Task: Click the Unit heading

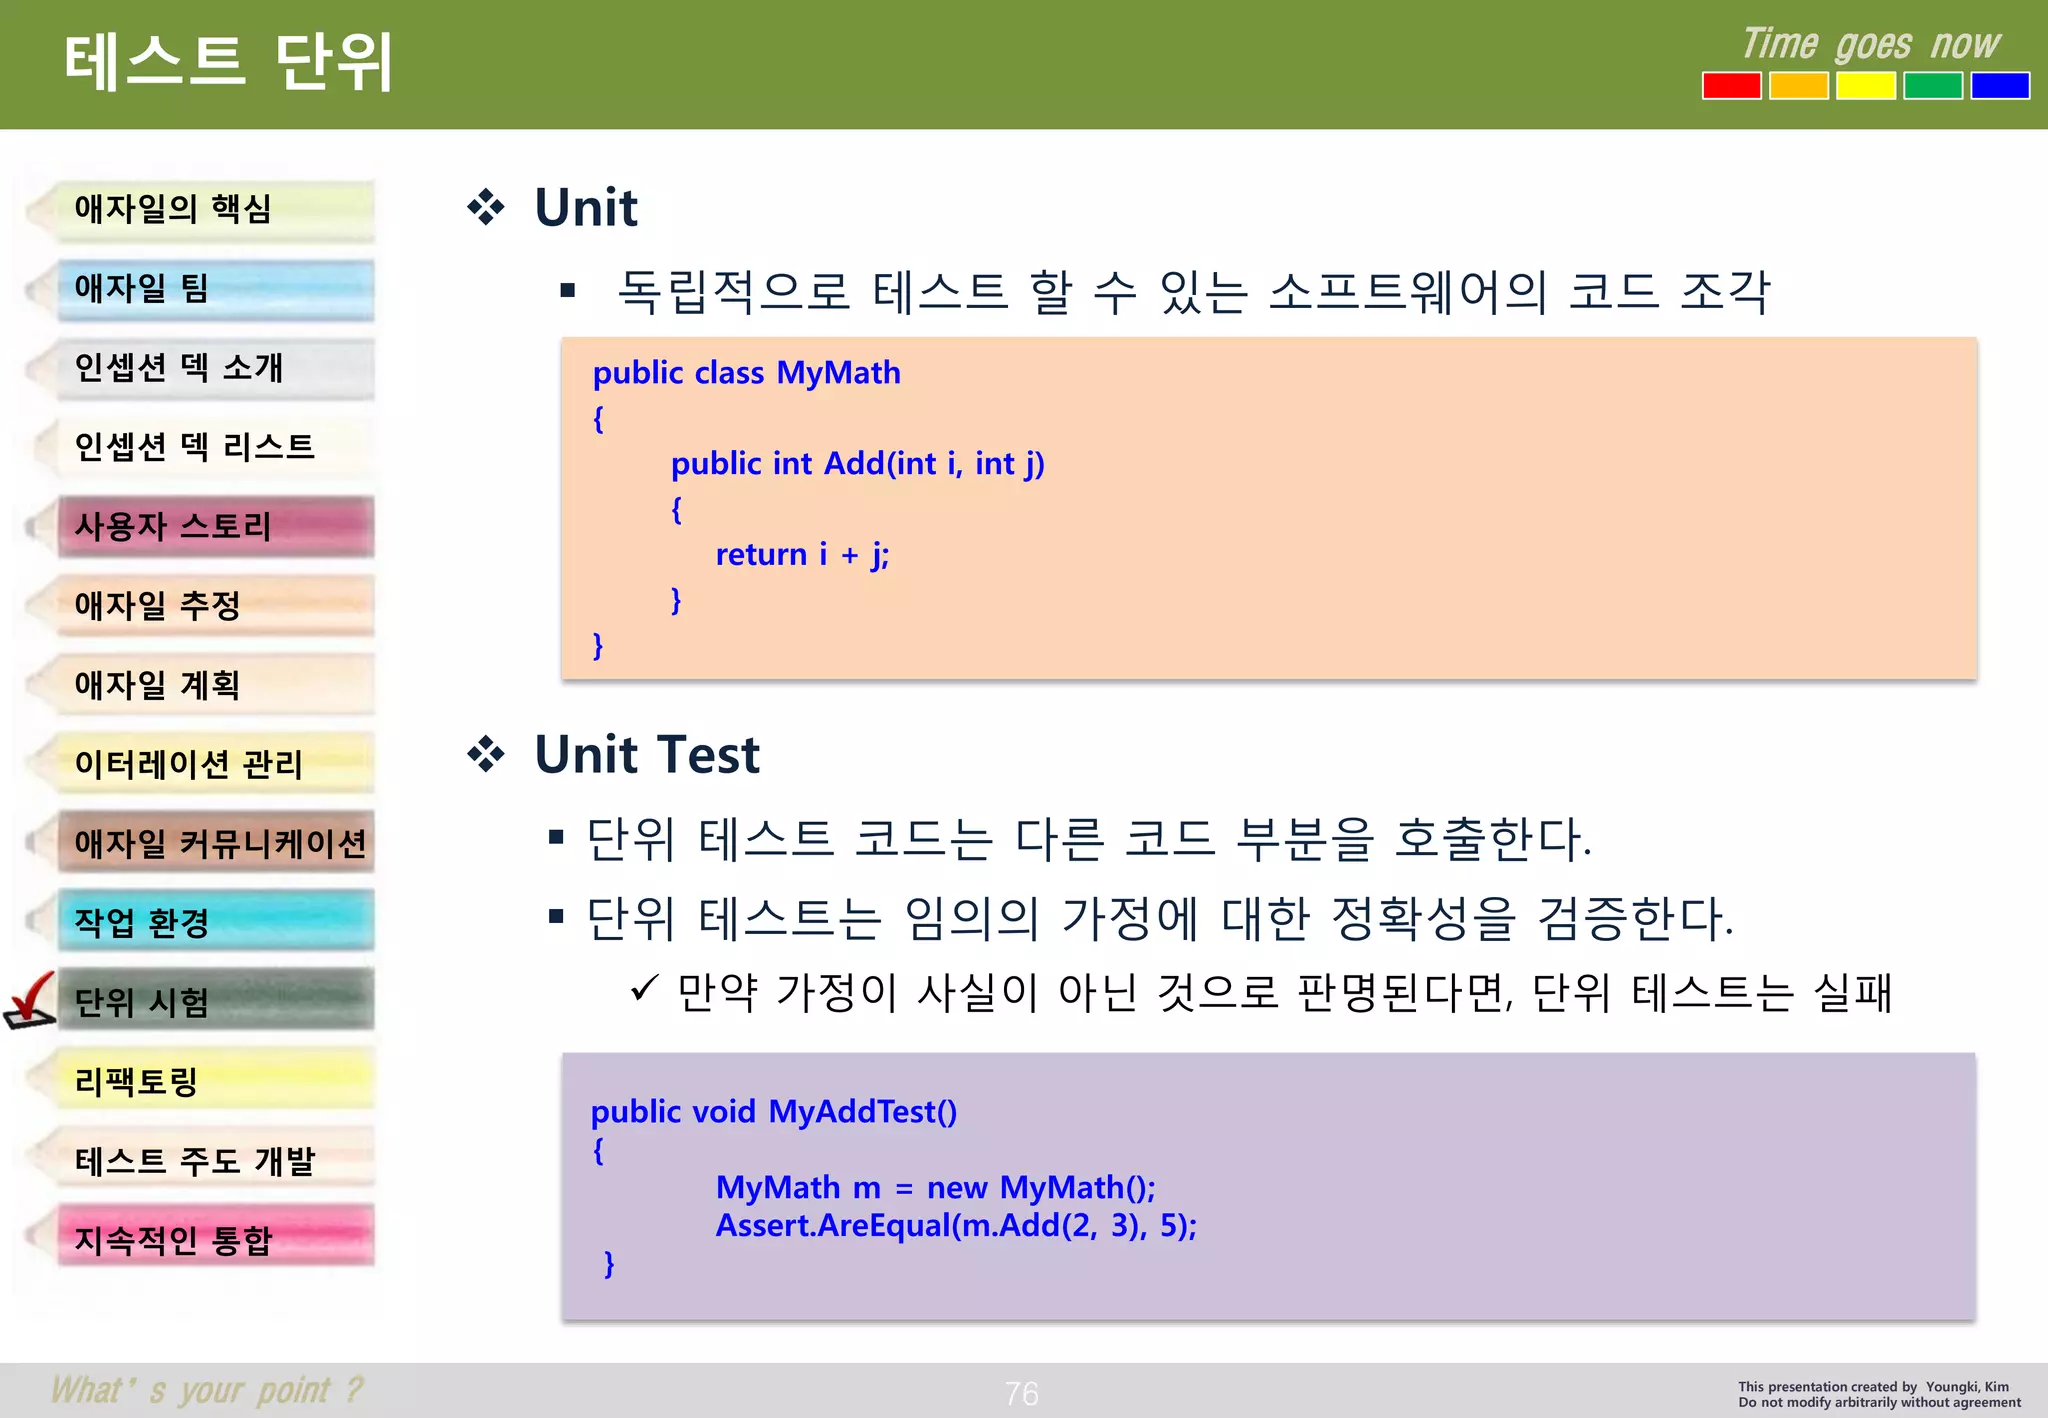Action: 586,208
